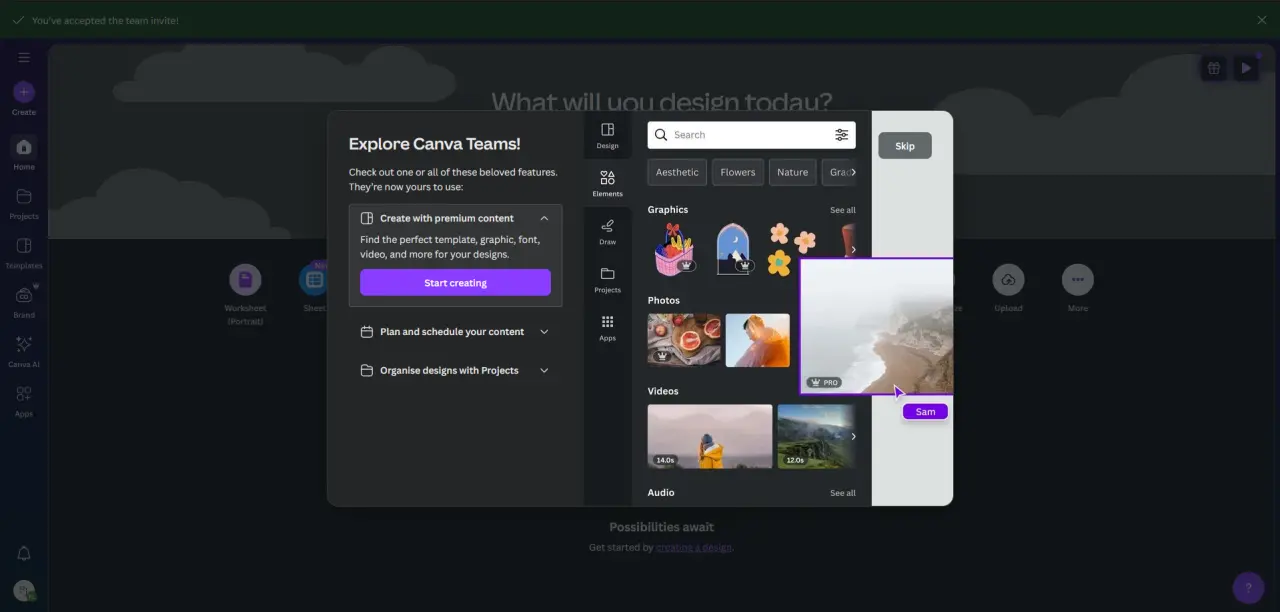Select the picnic basket graphic thumbnail

coord(674,249)
